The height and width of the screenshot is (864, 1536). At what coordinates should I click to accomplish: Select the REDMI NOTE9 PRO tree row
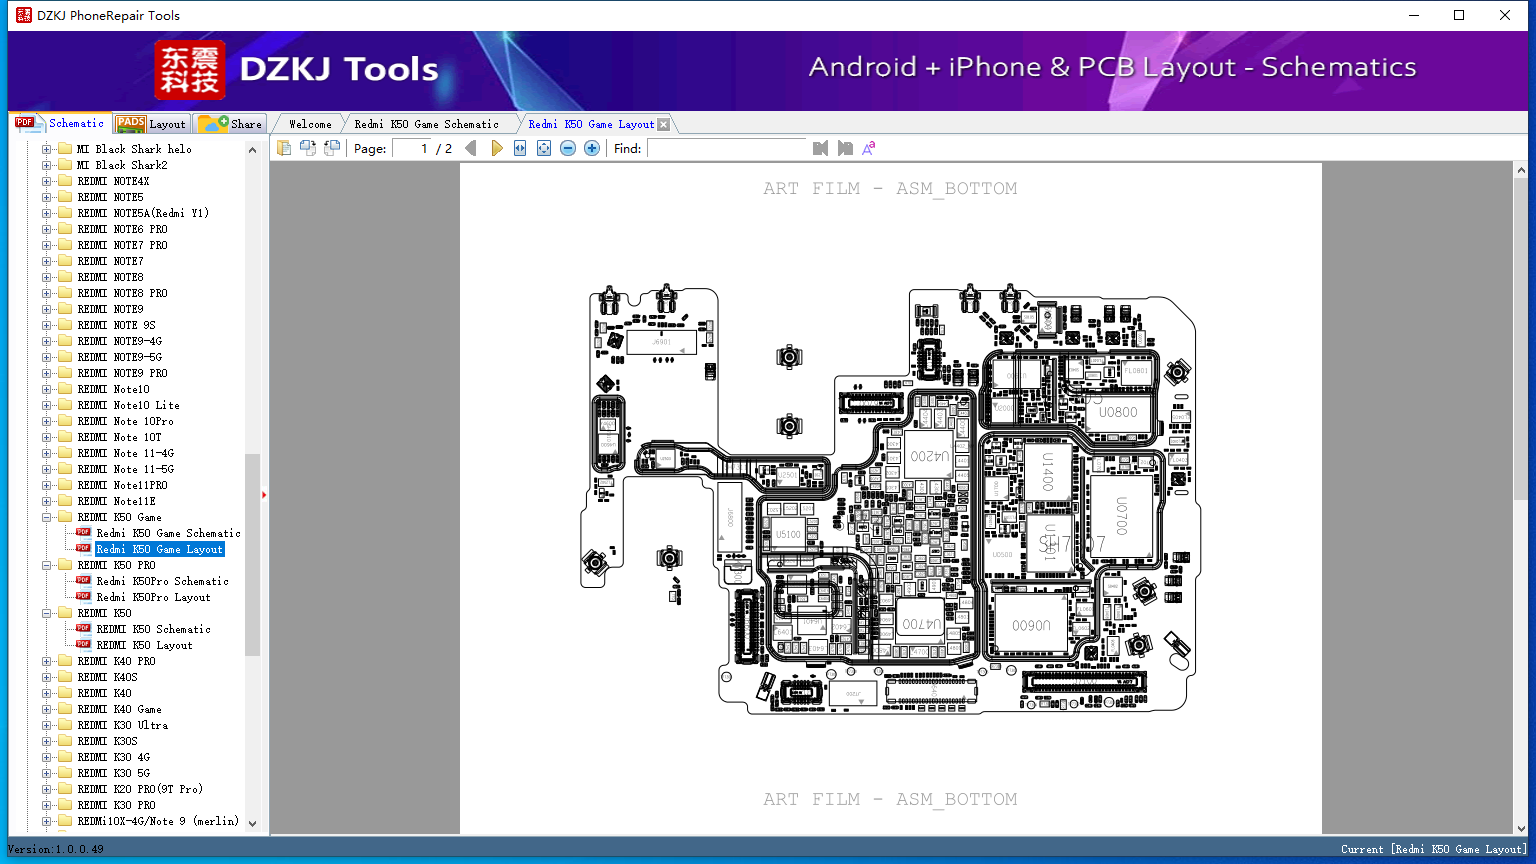123,373
